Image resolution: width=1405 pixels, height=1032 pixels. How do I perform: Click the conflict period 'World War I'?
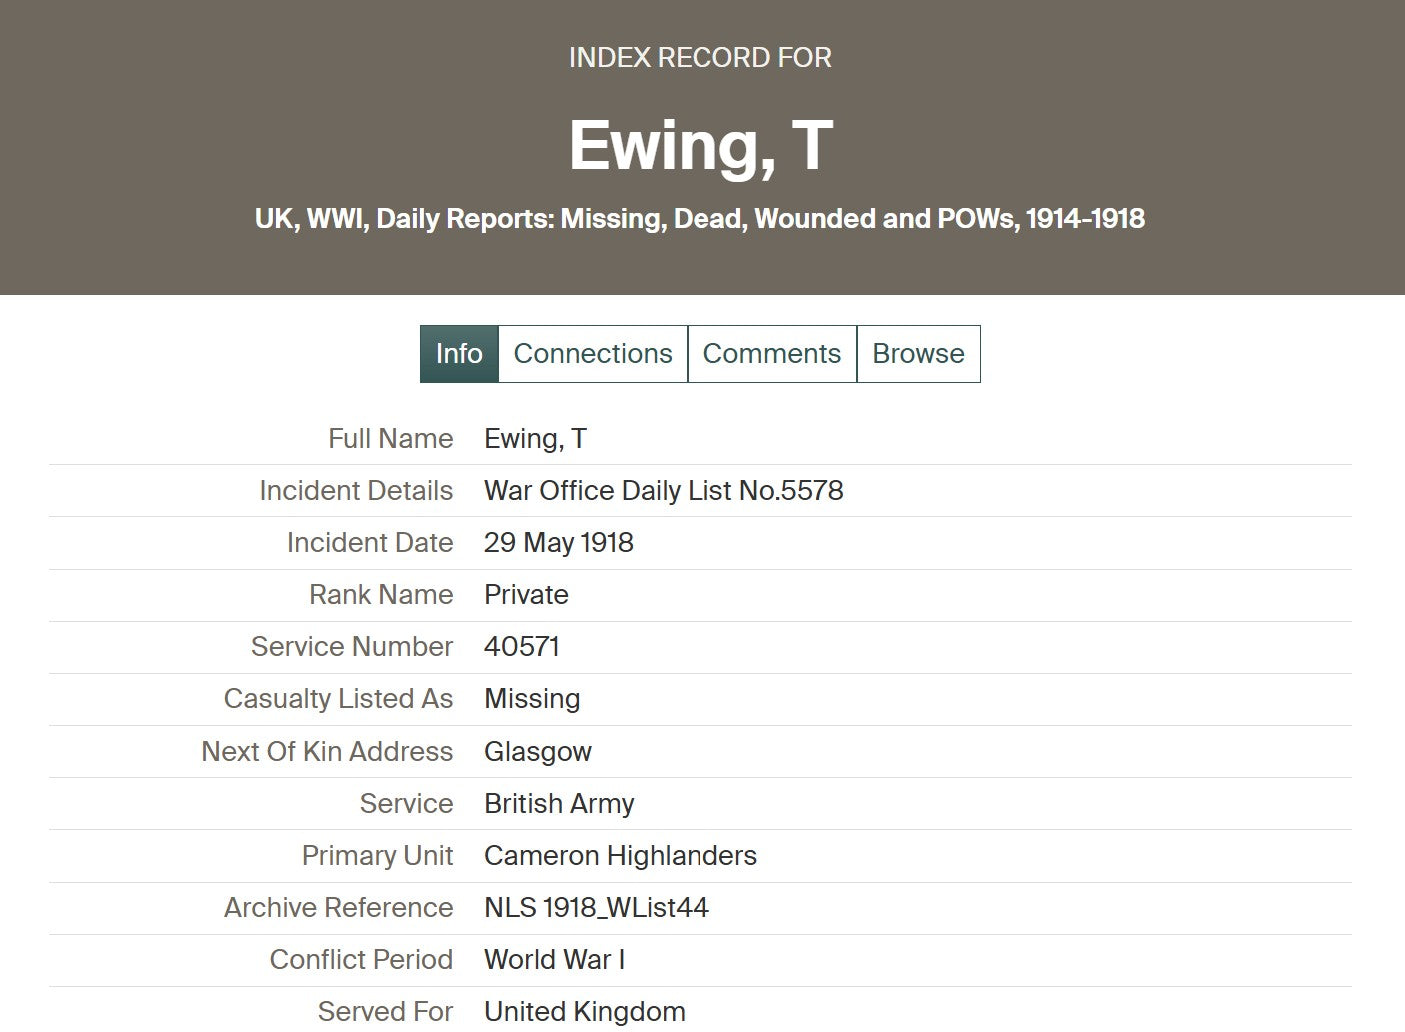[554, 960]
